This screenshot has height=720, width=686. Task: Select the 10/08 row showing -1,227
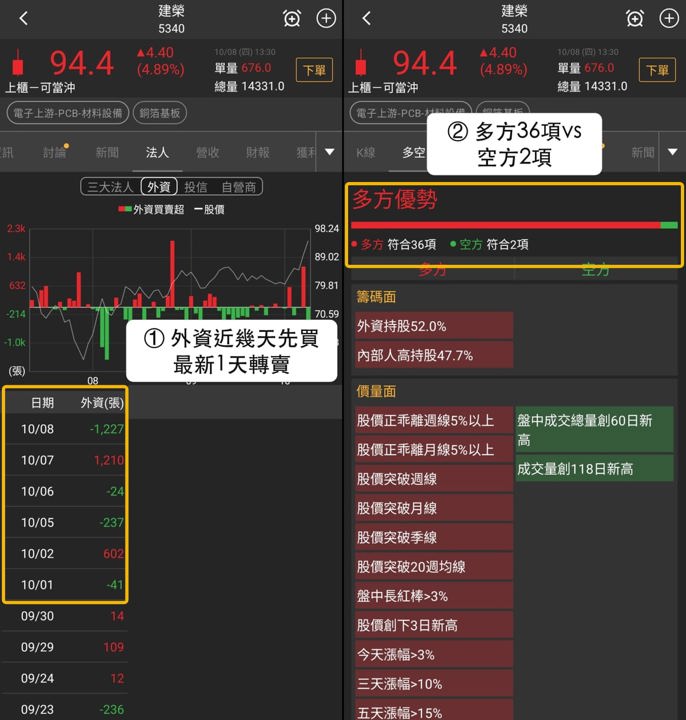(65, 429)
